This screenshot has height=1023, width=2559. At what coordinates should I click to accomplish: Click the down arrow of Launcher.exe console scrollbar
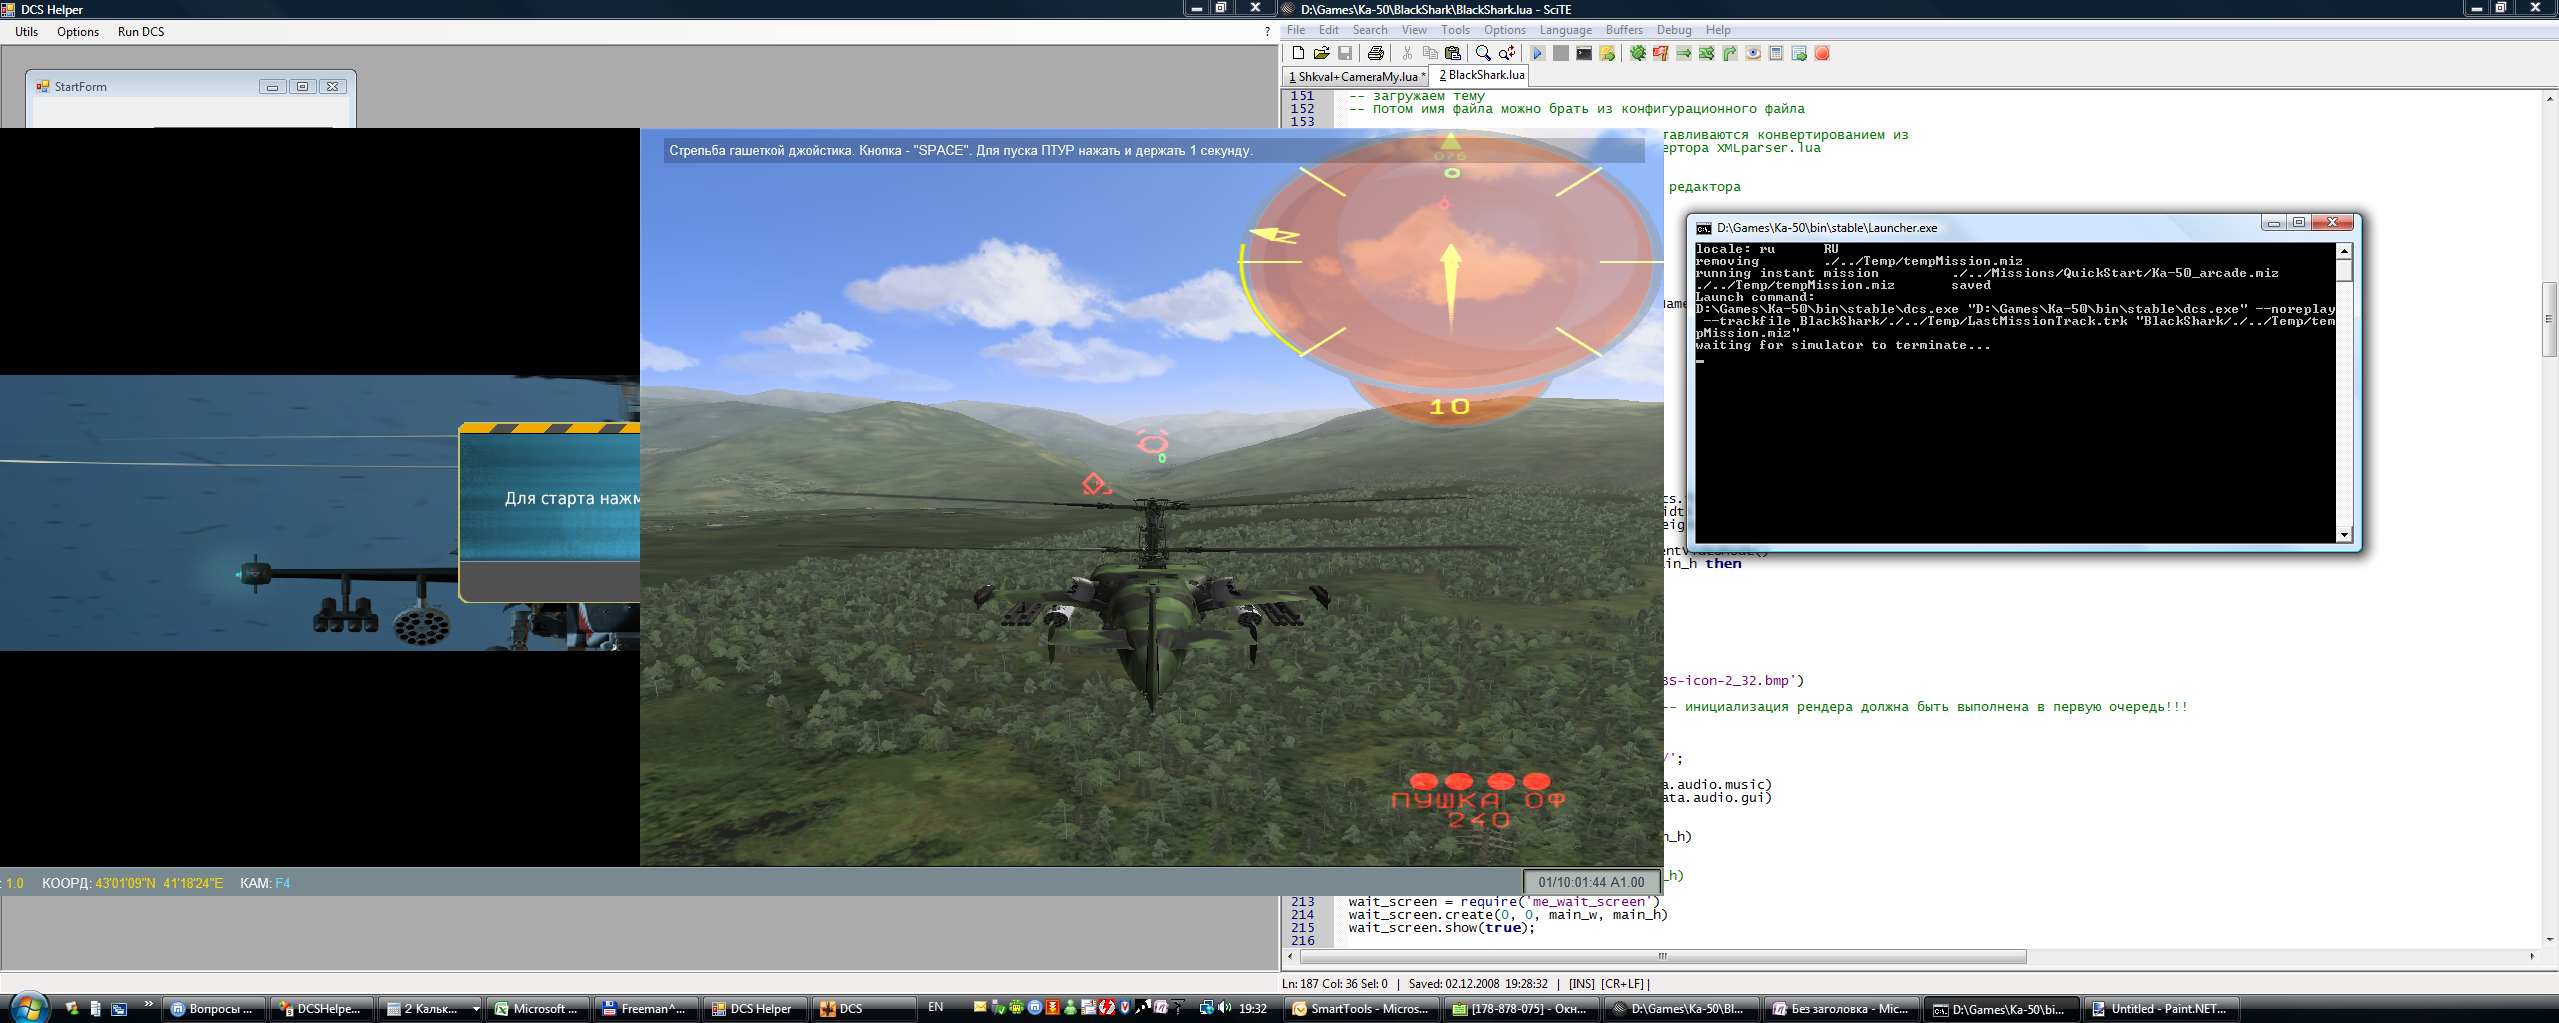2344,535
